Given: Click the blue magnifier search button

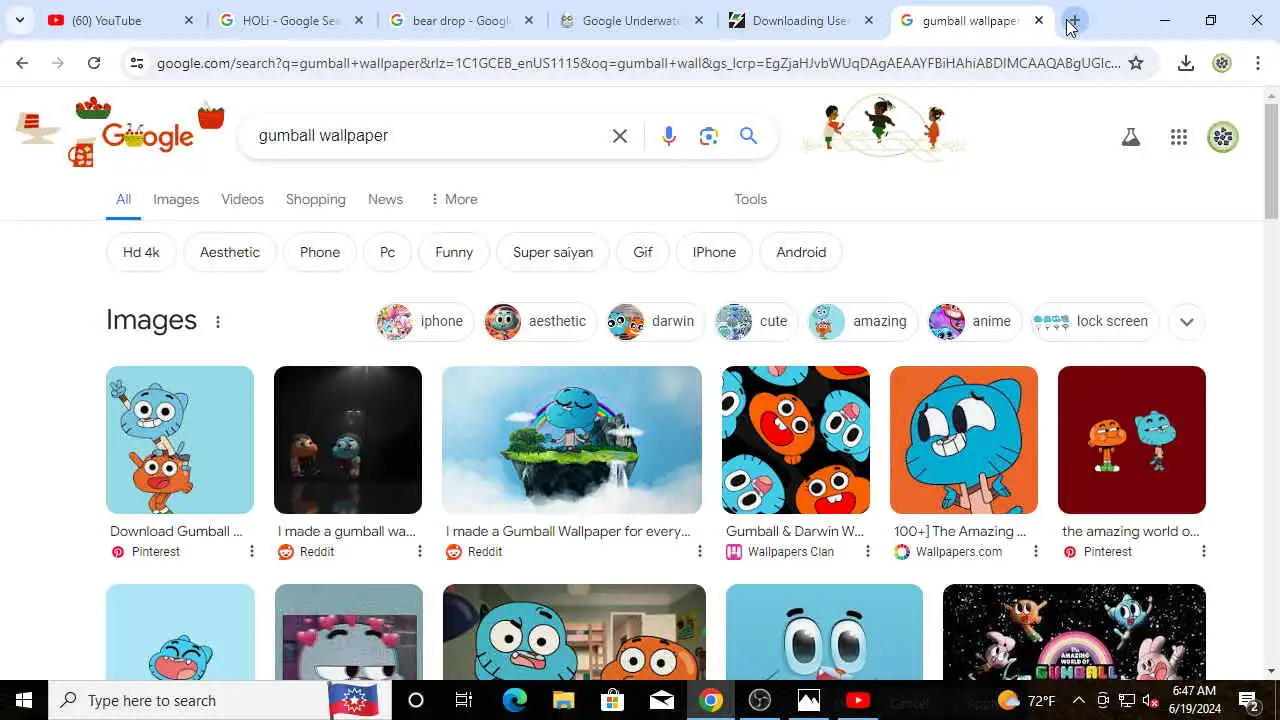Looking at the screenshot, I should tap(748, 136).
